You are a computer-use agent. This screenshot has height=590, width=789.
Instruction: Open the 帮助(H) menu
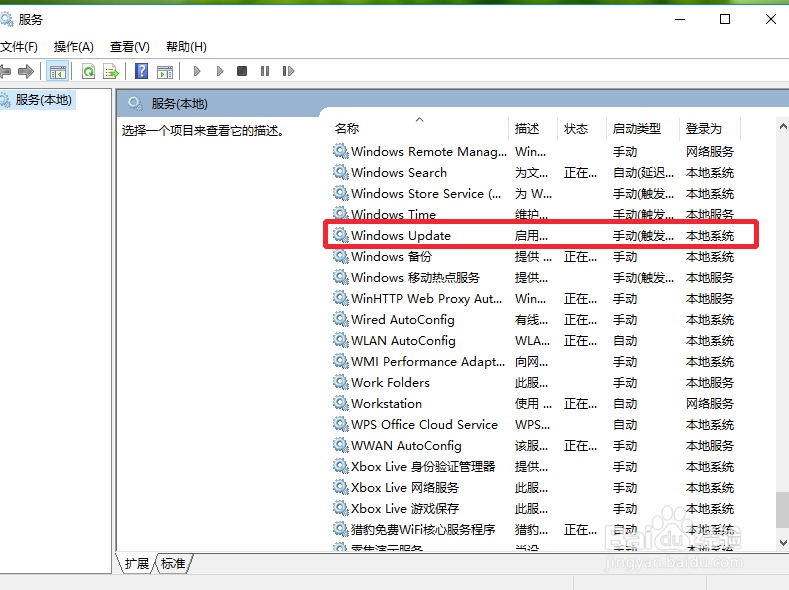[186, 47]
